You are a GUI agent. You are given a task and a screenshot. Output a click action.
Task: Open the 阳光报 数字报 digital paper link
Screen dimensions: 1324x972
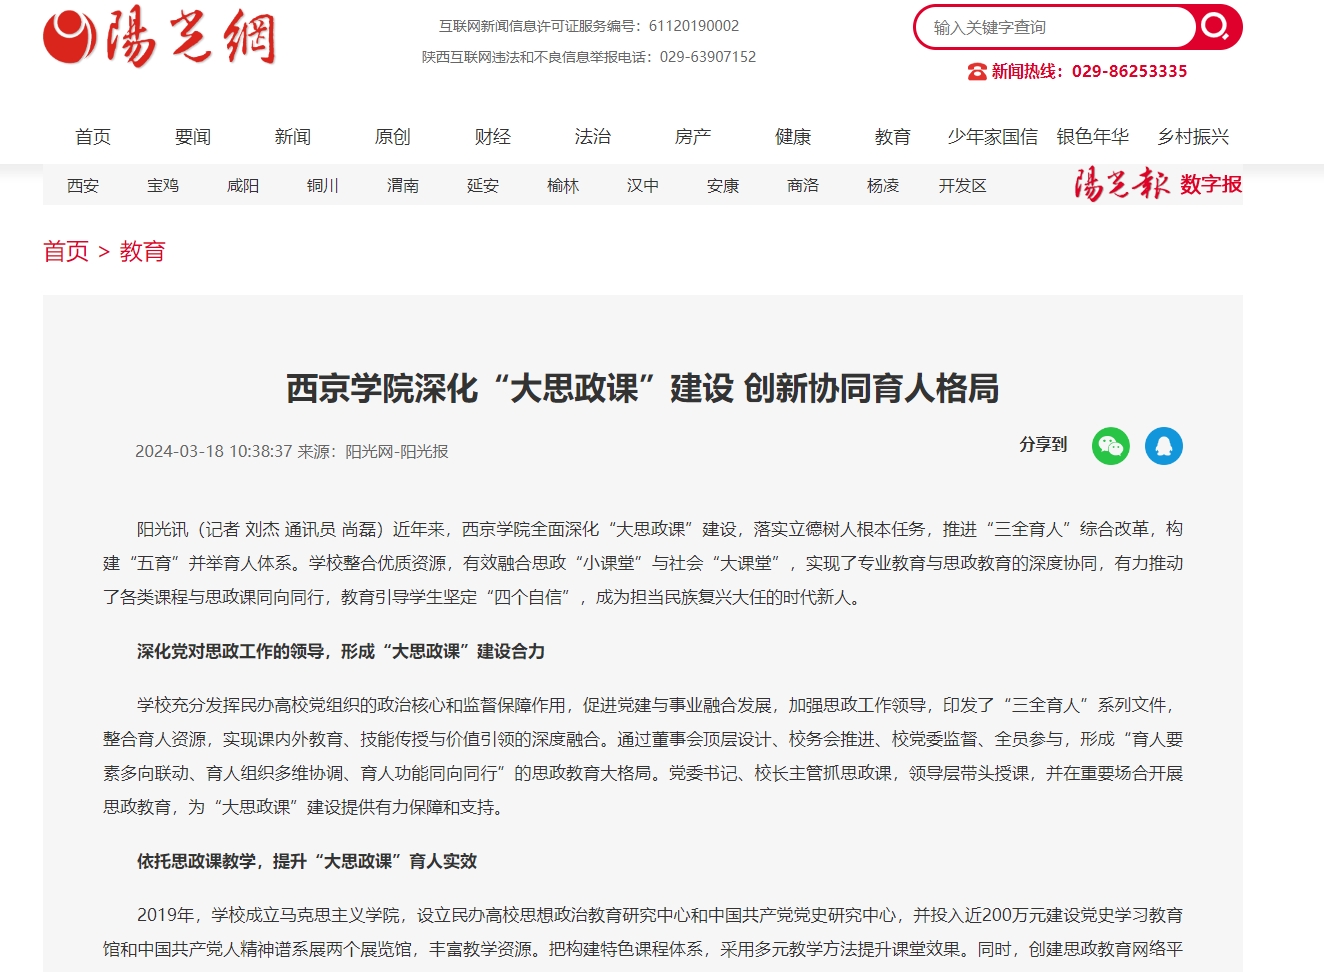[1158, 185]
